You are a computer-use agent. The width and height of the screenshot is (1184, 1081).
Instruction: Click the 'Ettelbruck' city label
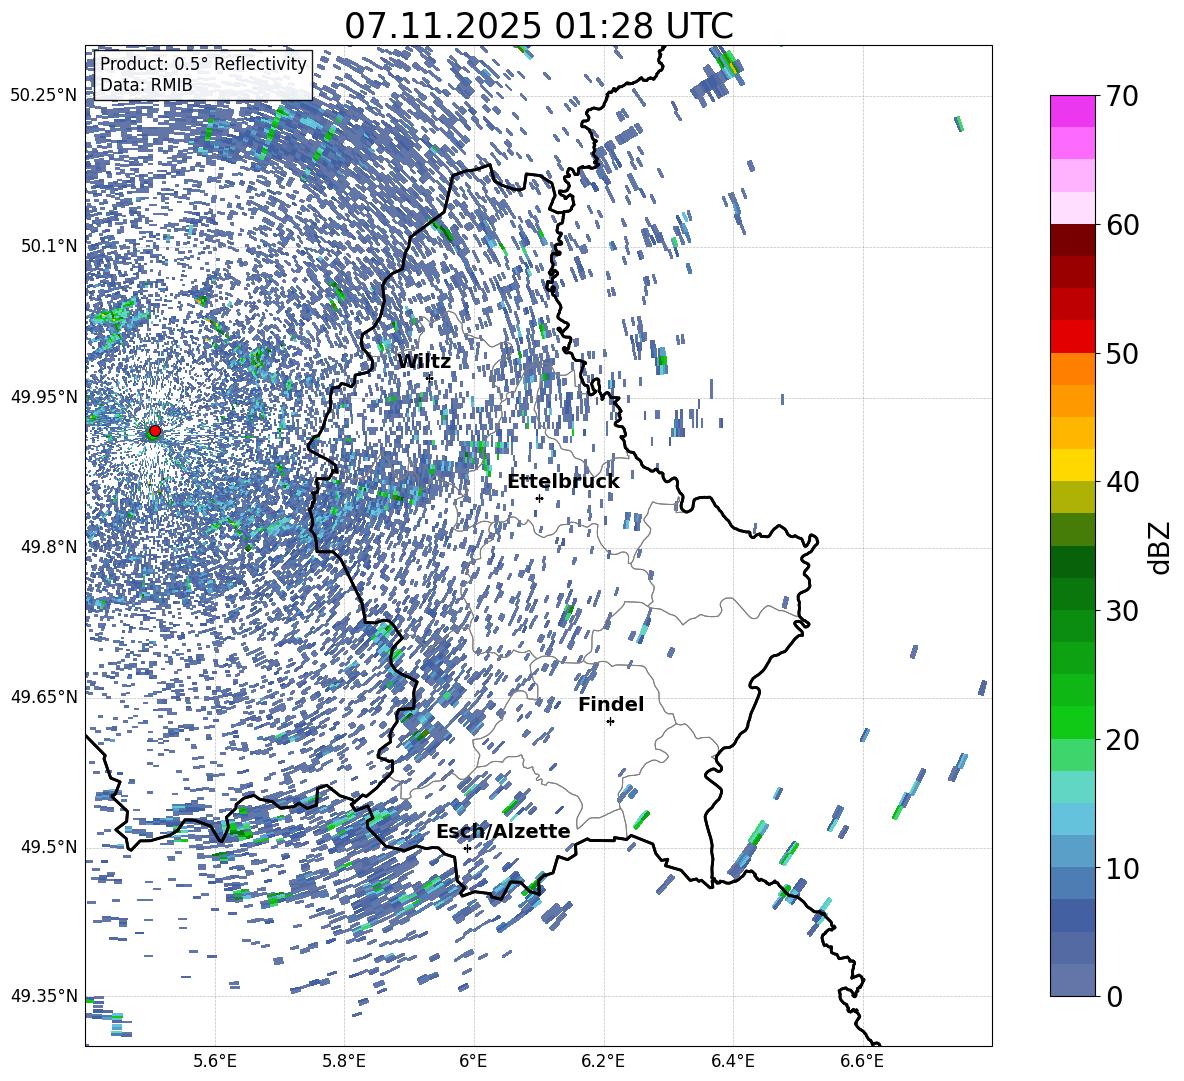(x=563, y=481)
